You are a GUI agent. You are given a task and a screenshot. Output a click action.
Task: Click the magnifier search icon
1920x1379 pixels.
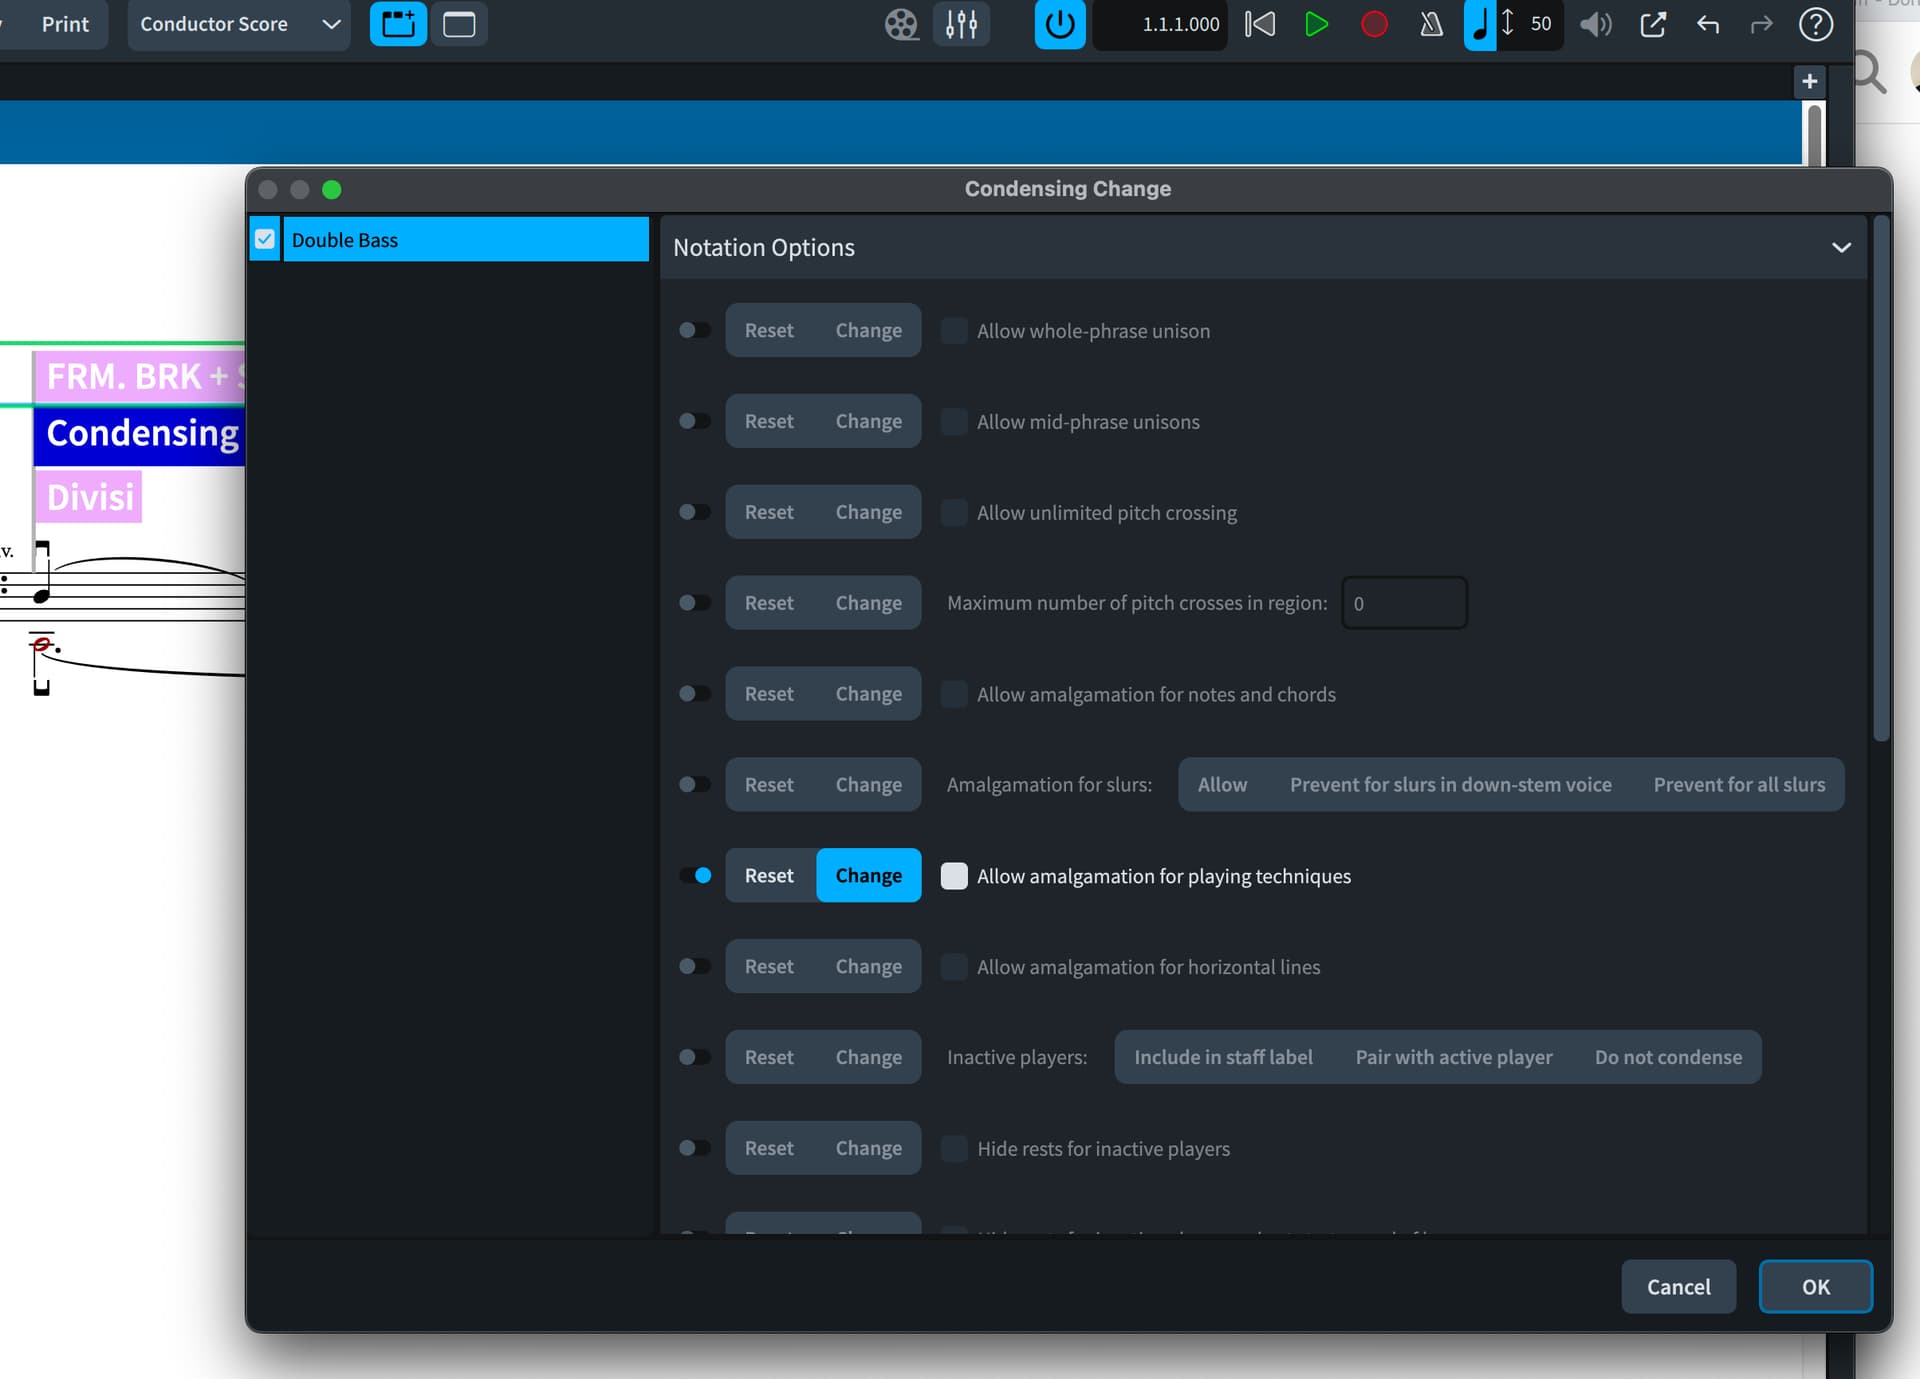[1867, 73]
